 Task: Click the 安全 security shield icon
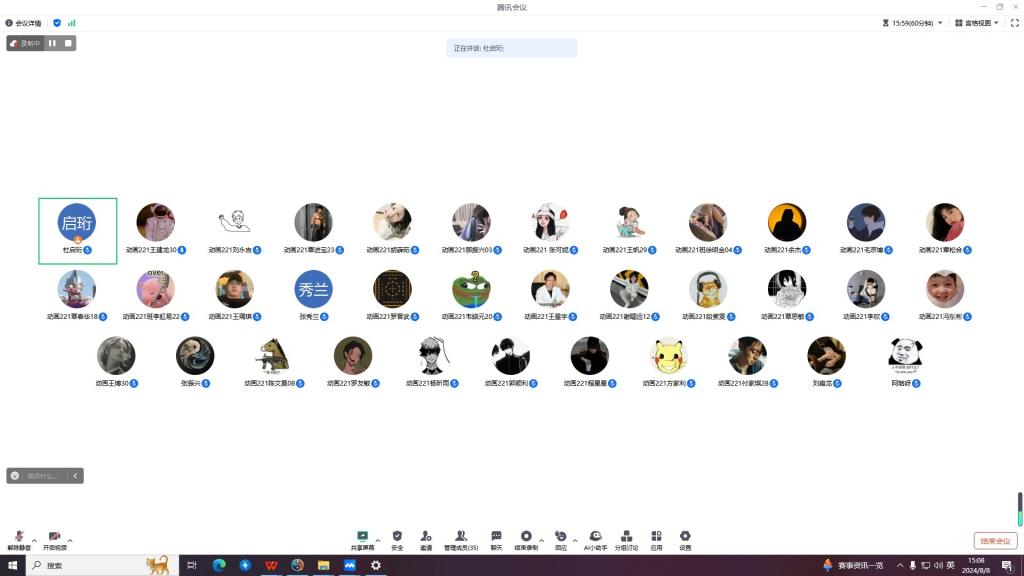click(x=397, y=537)
